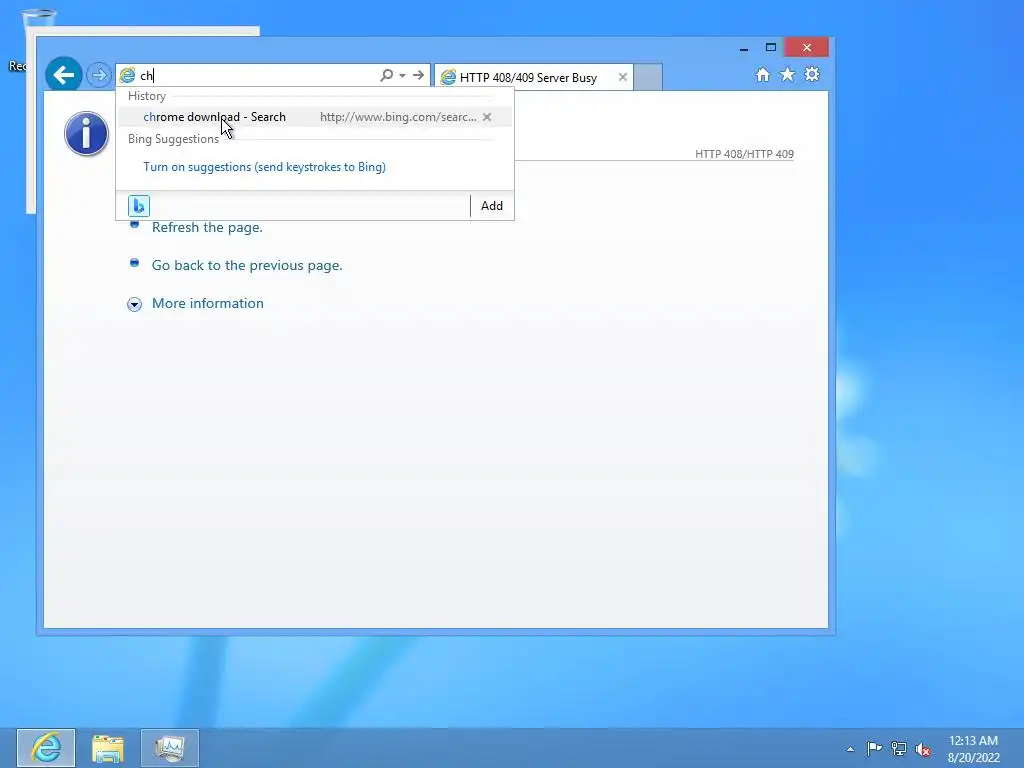This screenshot has width=1024, height=768.
Task: Click Turn on suggestions link
Action: [x=264, y=167]
